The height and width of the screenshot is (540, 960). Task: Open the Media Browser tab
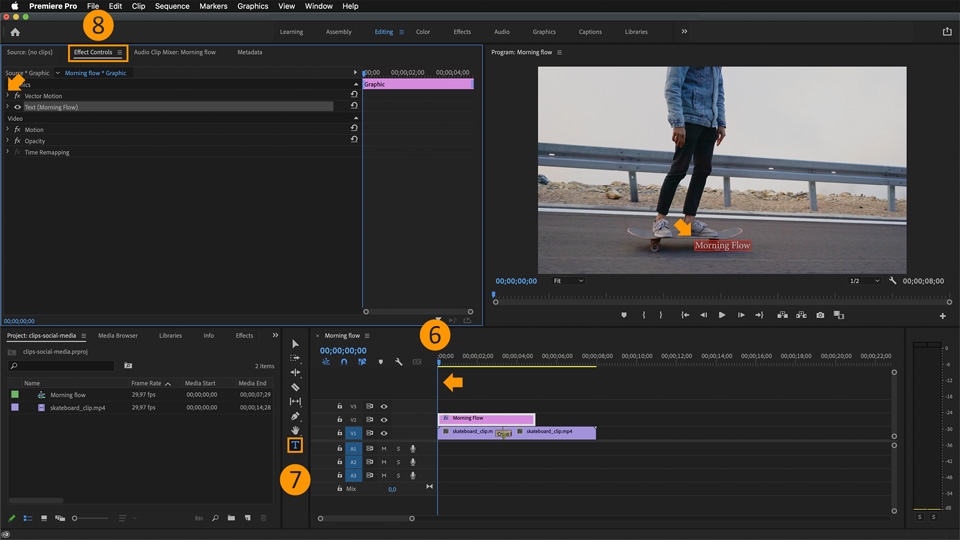(118, 336)
